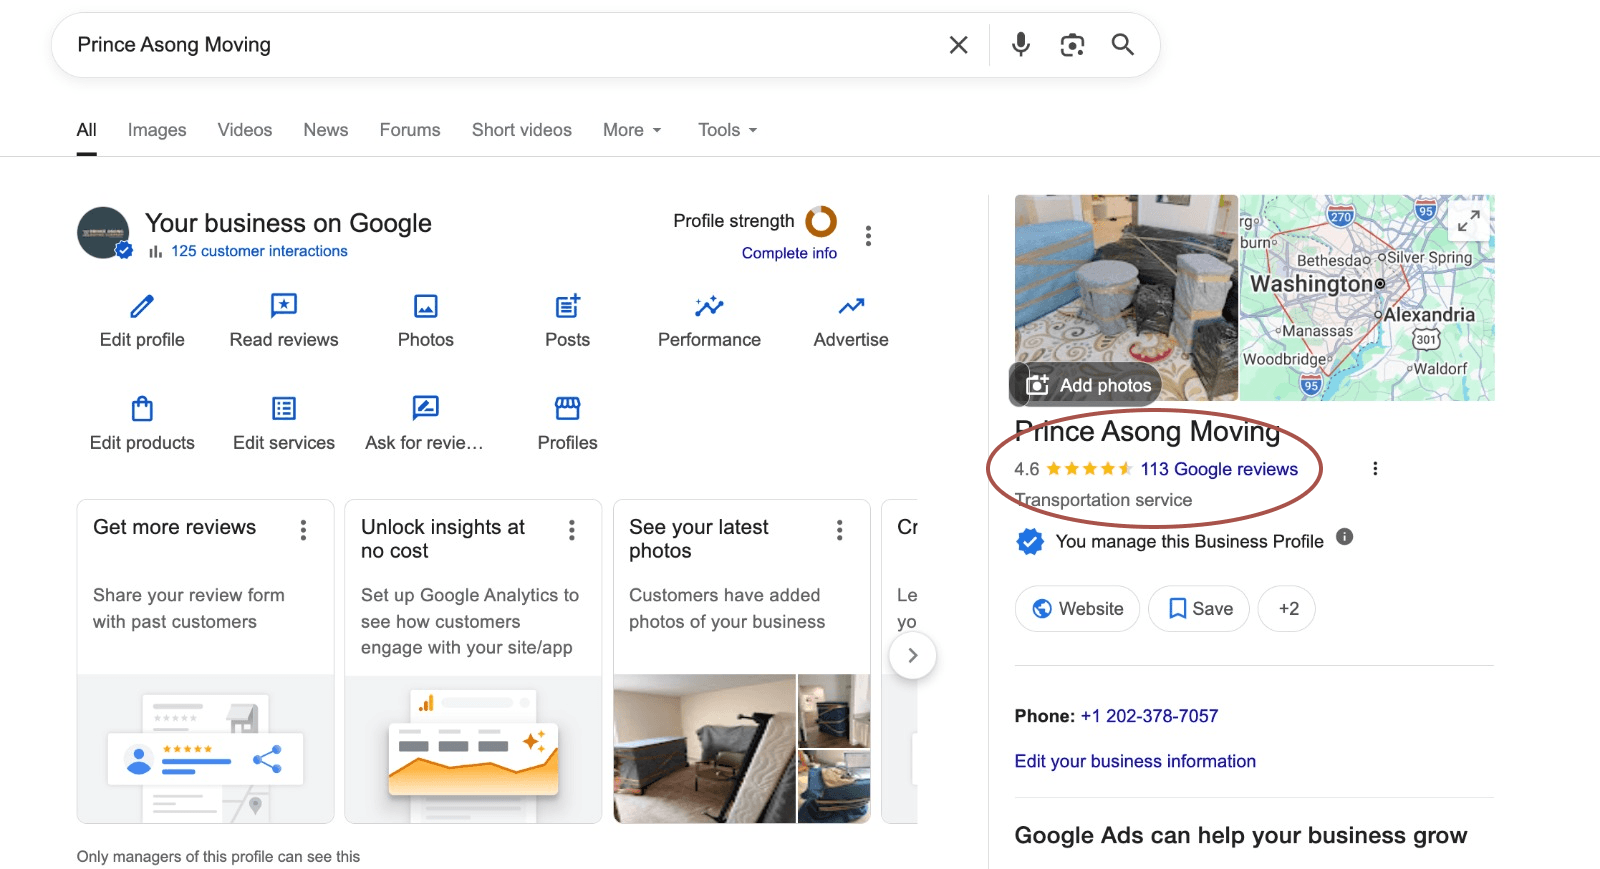Image resolution: width=1600 pixels, height=869 pixels.
Task: Expand the map to full view
Action: [x=1468, y=221]
